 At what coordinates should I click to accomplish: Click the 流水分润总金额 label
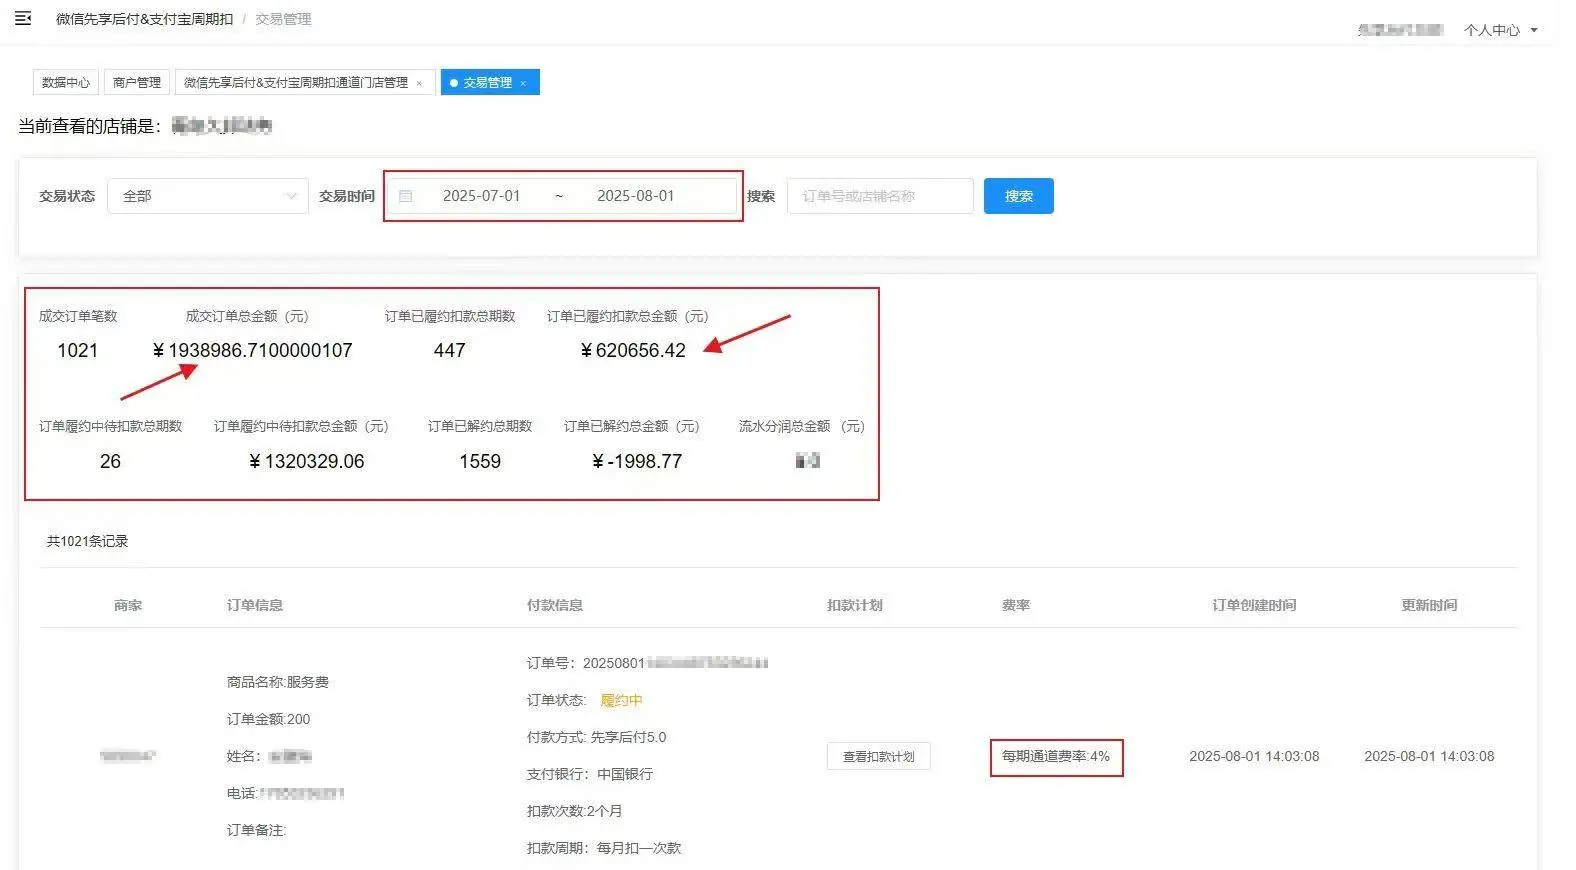[801, 426]
